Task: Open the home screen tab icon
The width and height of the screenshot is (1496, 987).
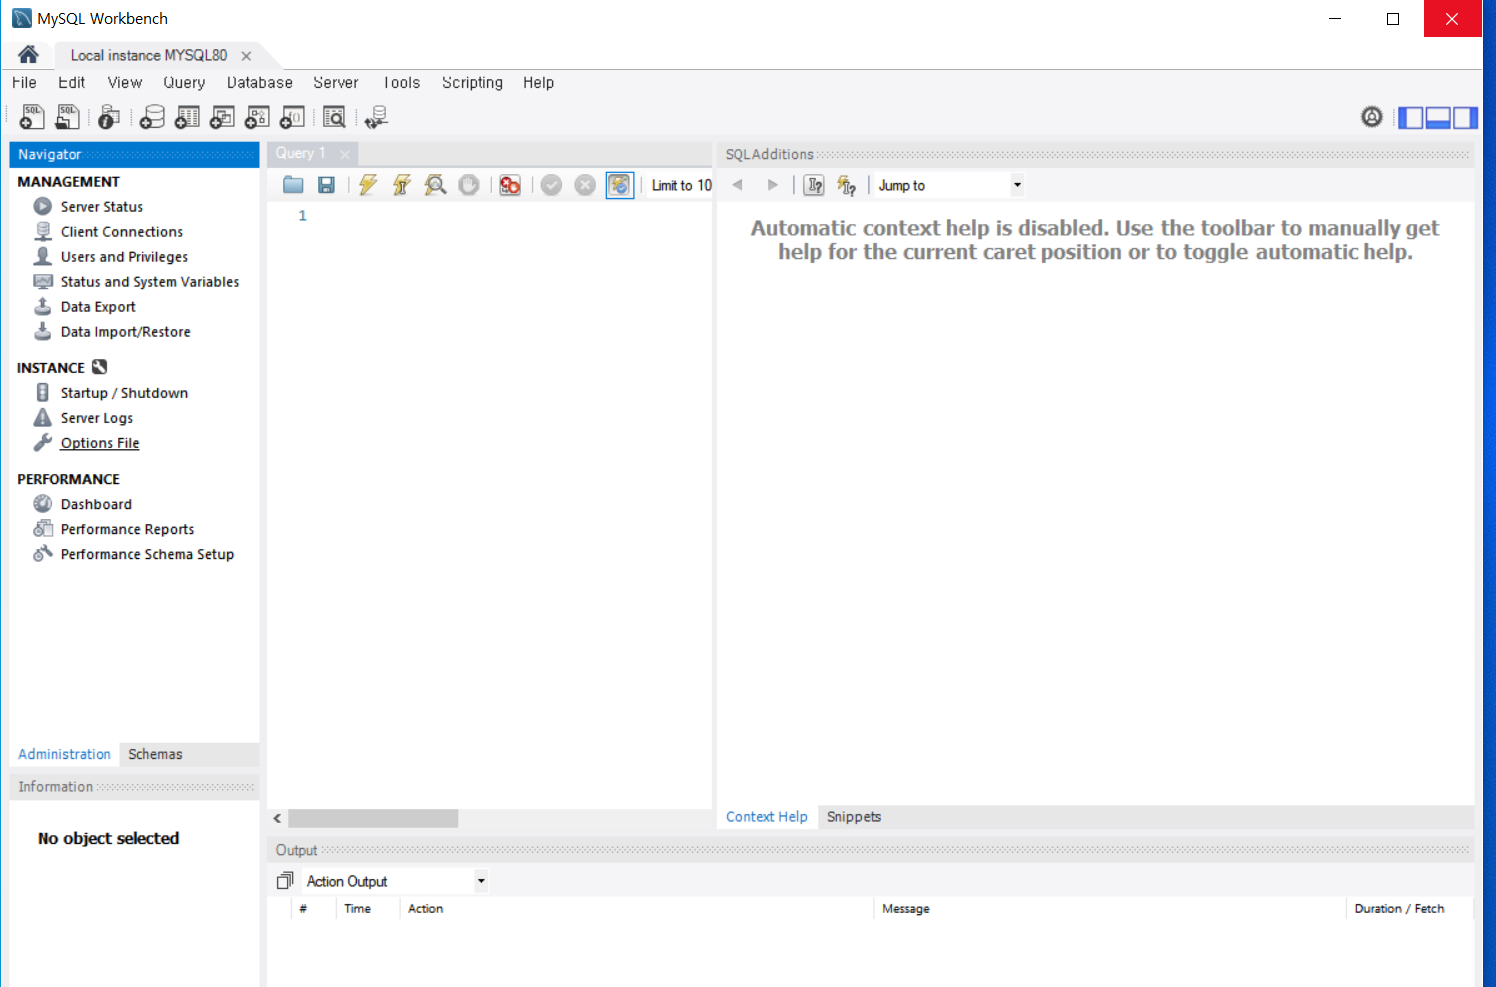Action: [x=28, y=54]
